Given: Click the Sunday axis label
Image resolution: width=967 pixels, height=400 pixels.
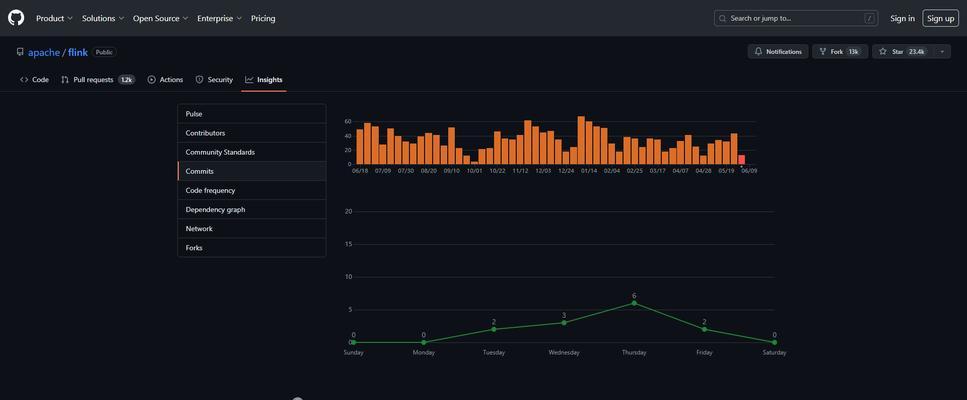Looking at the screenshot, I should click(353, 353).
